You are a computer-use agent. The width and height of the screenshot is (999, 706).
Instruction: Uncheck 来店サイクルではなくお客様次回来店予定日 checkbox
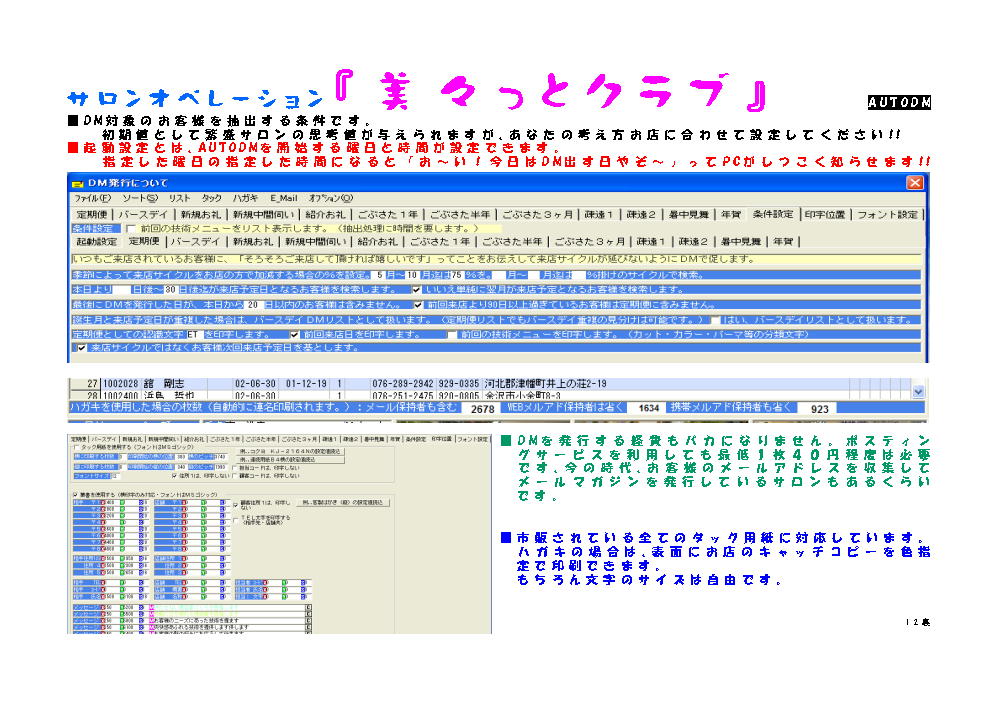(82, 348)
